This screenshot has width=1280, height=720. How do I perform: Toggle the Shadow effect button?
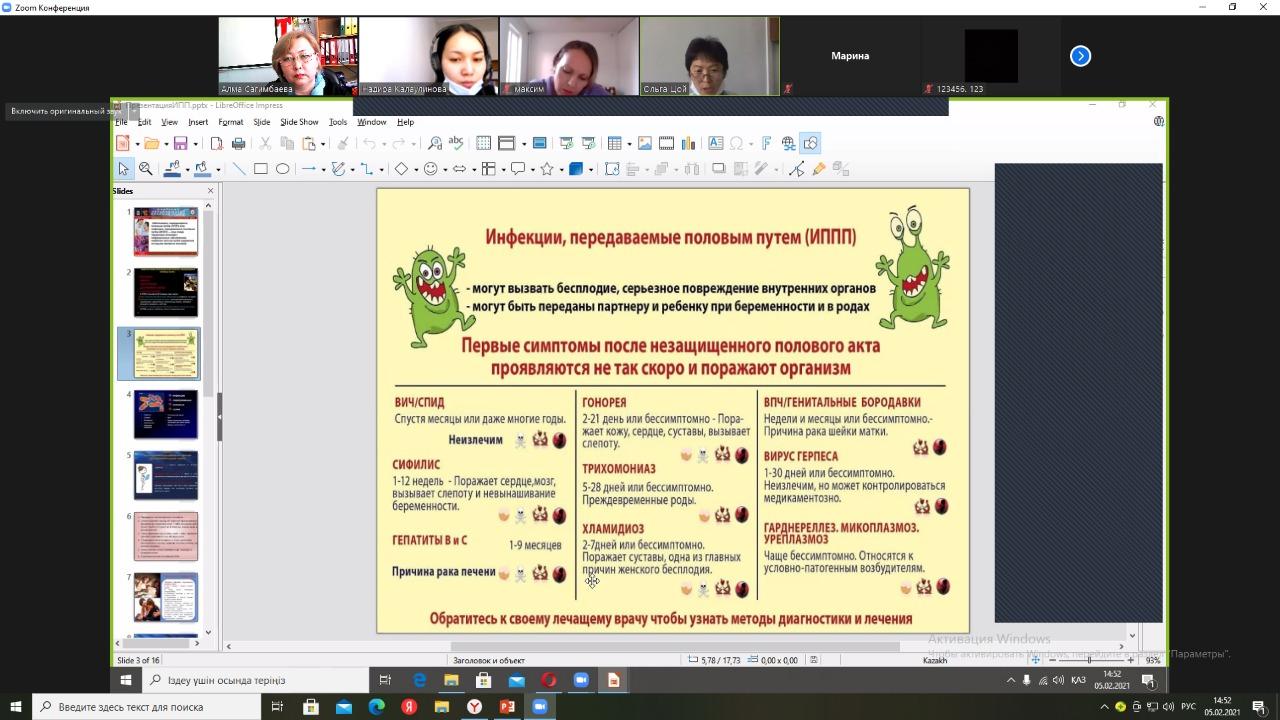pyautogui.click(x=718, y=169)
